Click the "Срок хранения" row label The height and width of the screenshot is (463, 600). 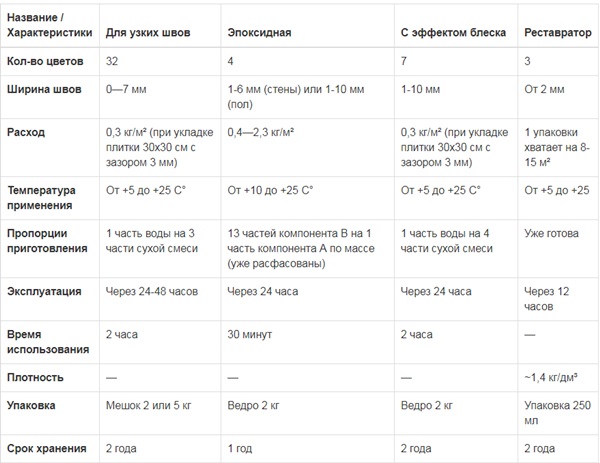pyautogui.click(x=45, y=448)
